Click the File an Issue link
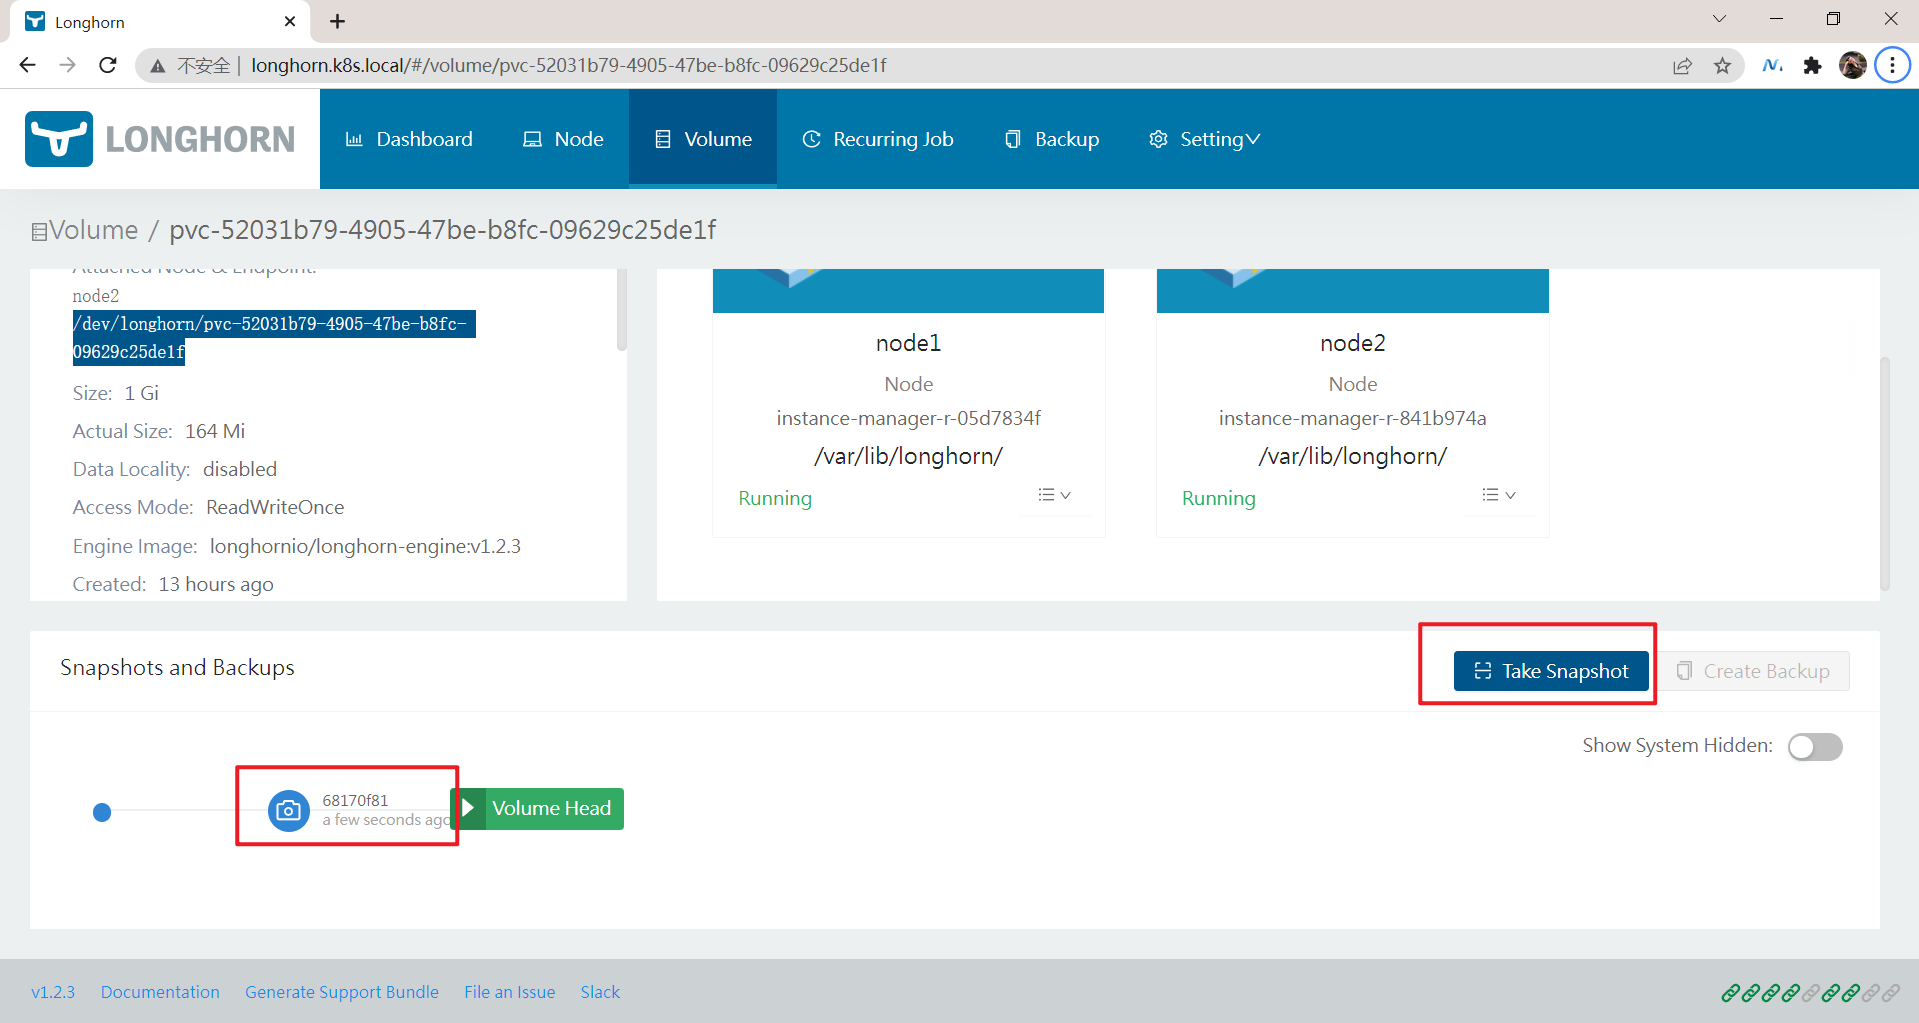 point(509,992)
